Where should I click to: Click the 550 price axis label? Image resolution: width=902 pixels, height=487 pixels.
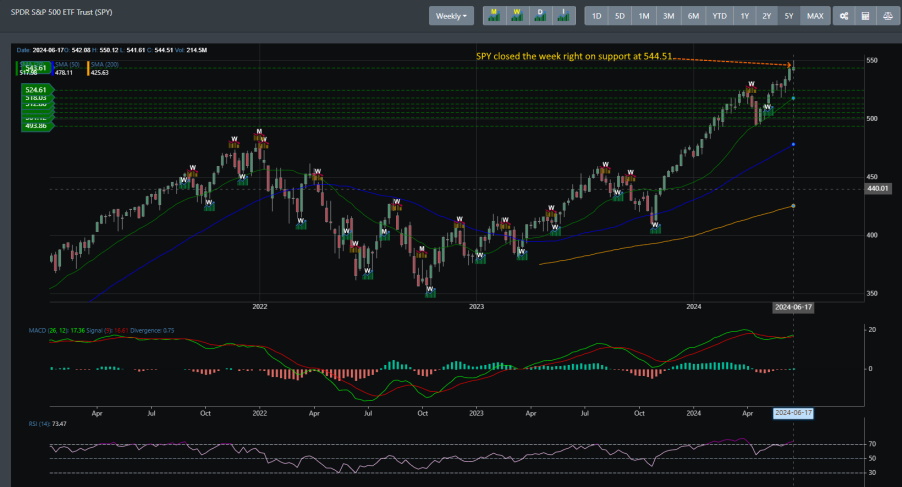pos(872,60)
